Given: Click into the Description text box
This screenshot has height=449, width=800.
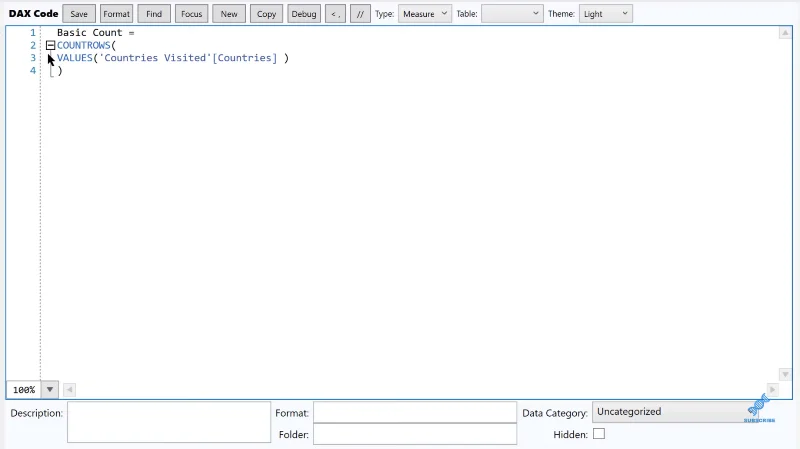Looking at the screenshot, I should (x=169, y=422).
